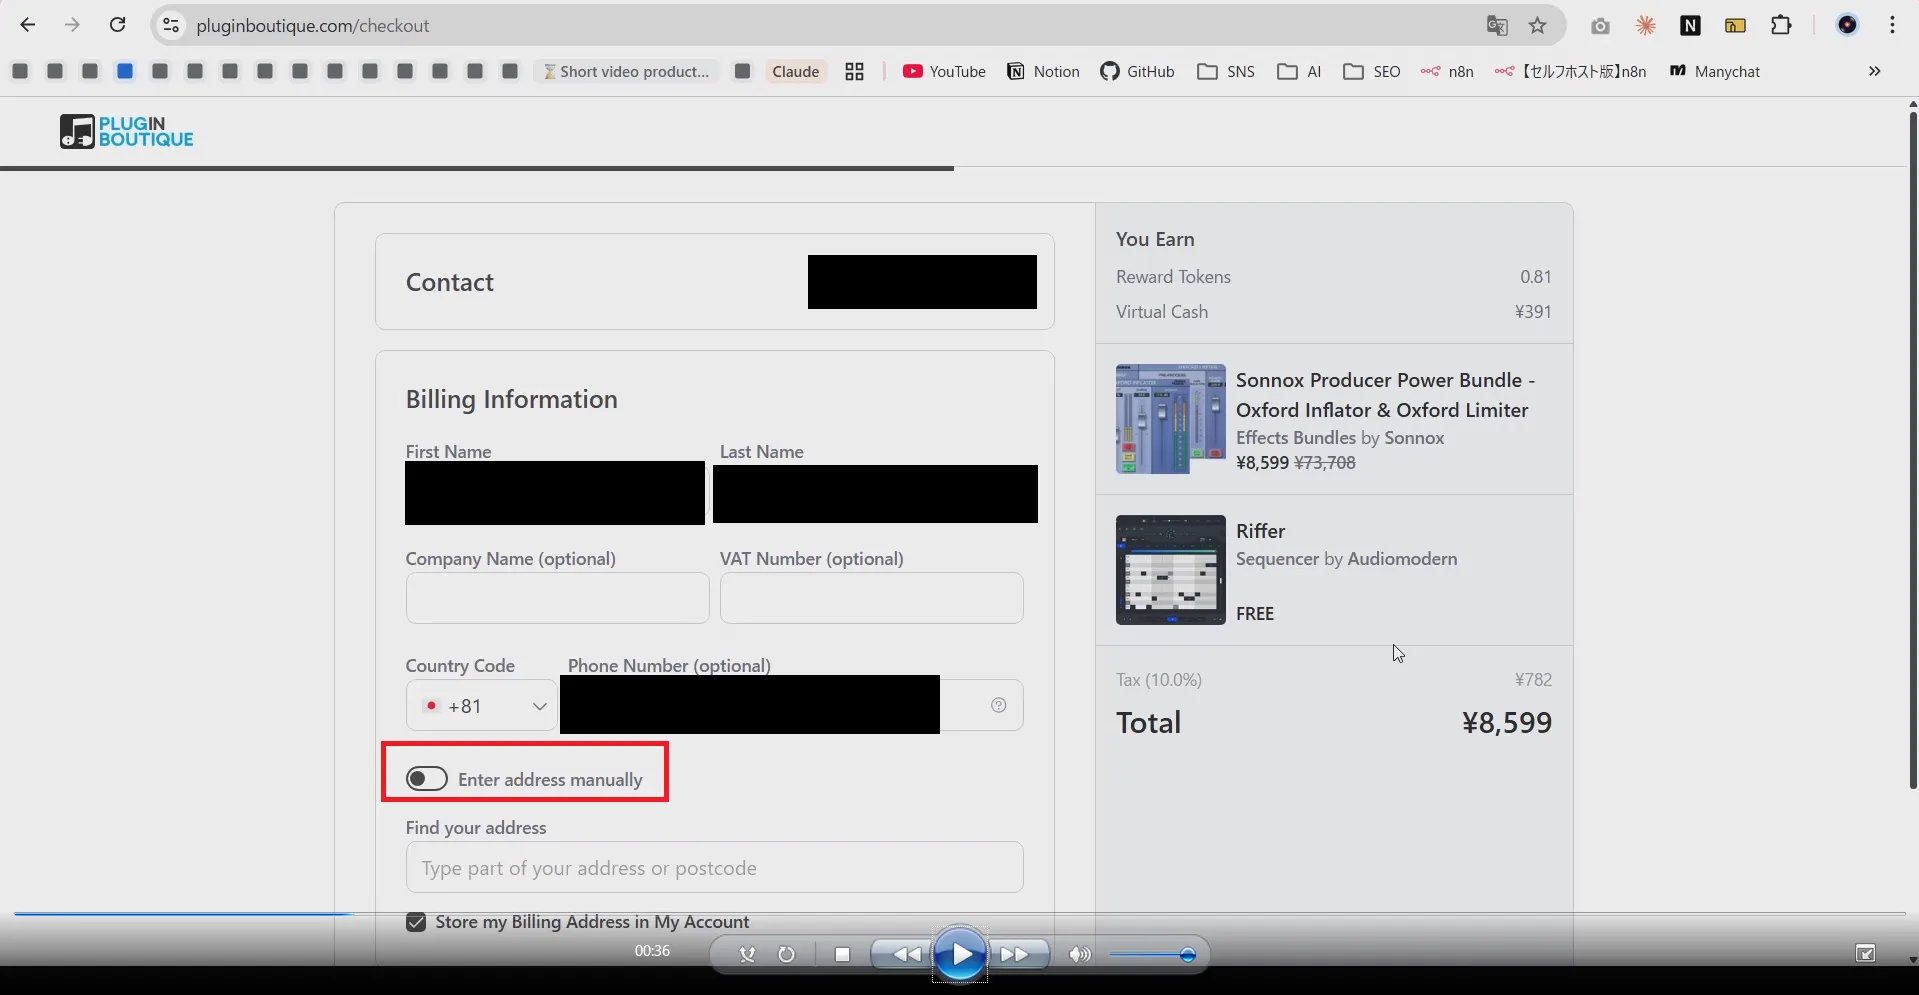Click the Notion extension icon in the toolbar

1690,25
